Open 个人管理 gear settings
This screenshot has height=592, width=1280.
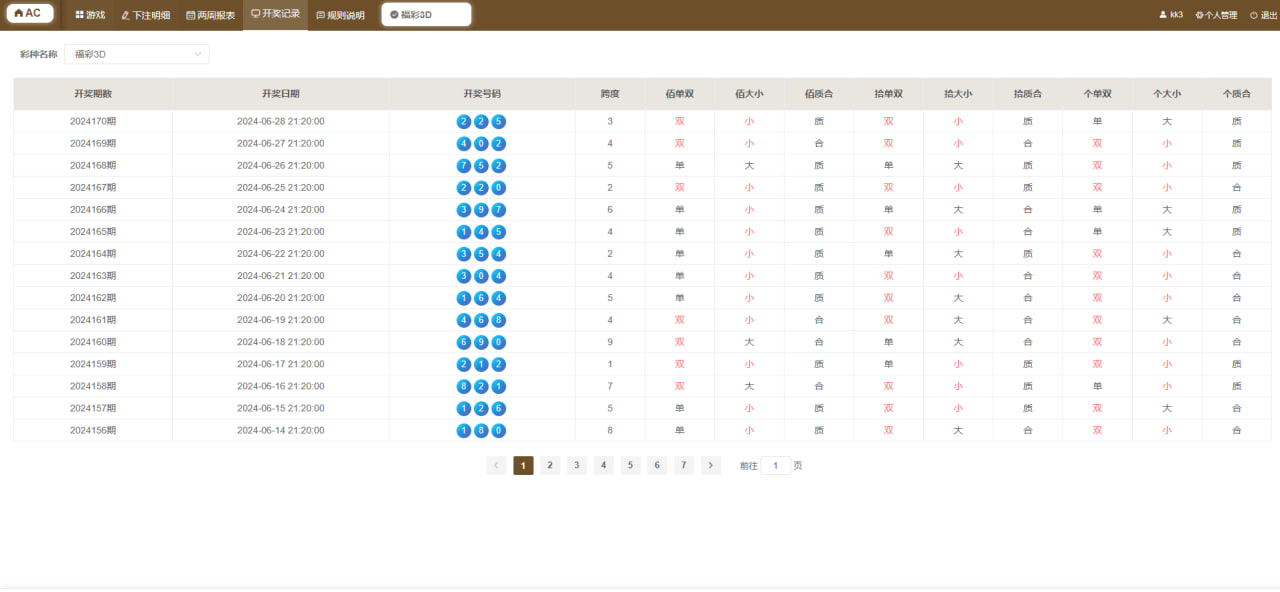pos(1216,15)
